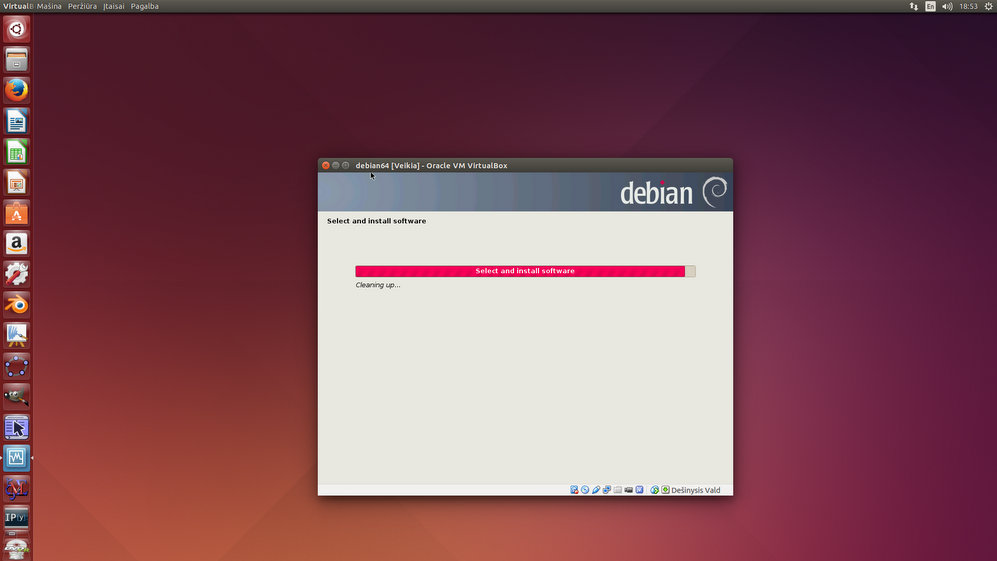Expand the session gear menu
997x561 pixels.
pos(987,6)
